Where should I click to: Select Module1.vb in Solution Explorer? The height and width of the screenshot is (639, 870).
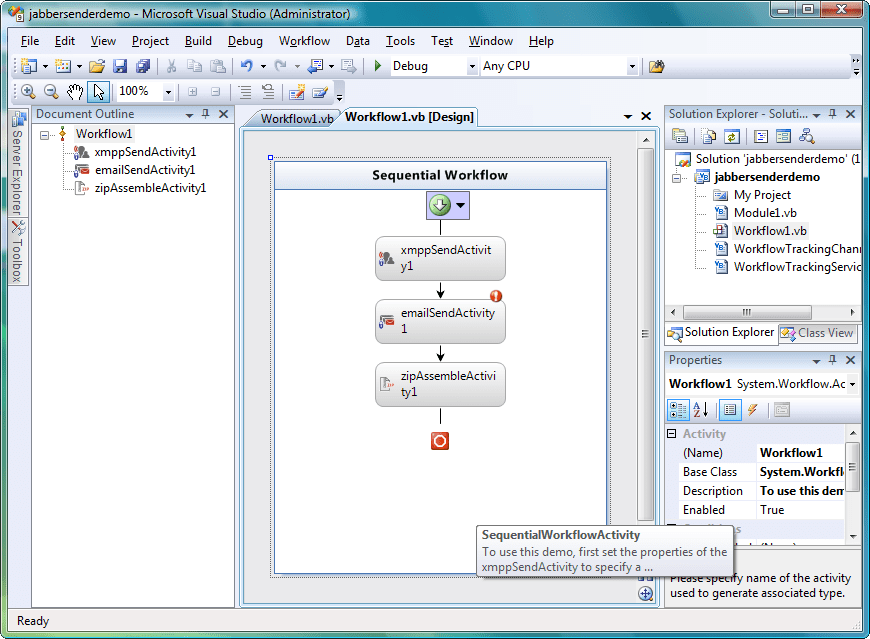765,213
